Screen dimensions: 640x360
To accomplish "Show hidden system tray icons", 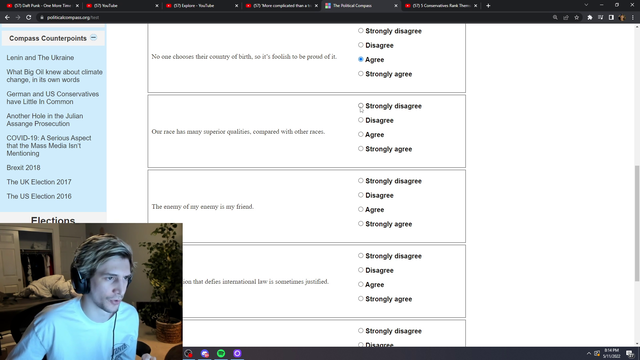I will coord(589,353).
